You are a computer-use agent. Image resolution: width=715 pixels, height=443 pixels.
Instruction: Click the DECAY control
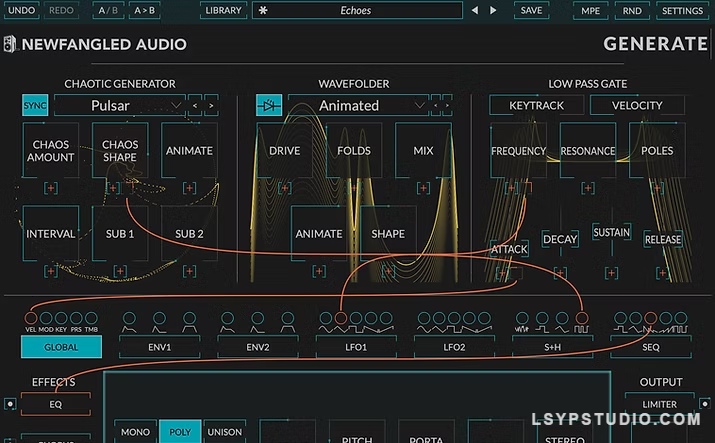[560, 239]
